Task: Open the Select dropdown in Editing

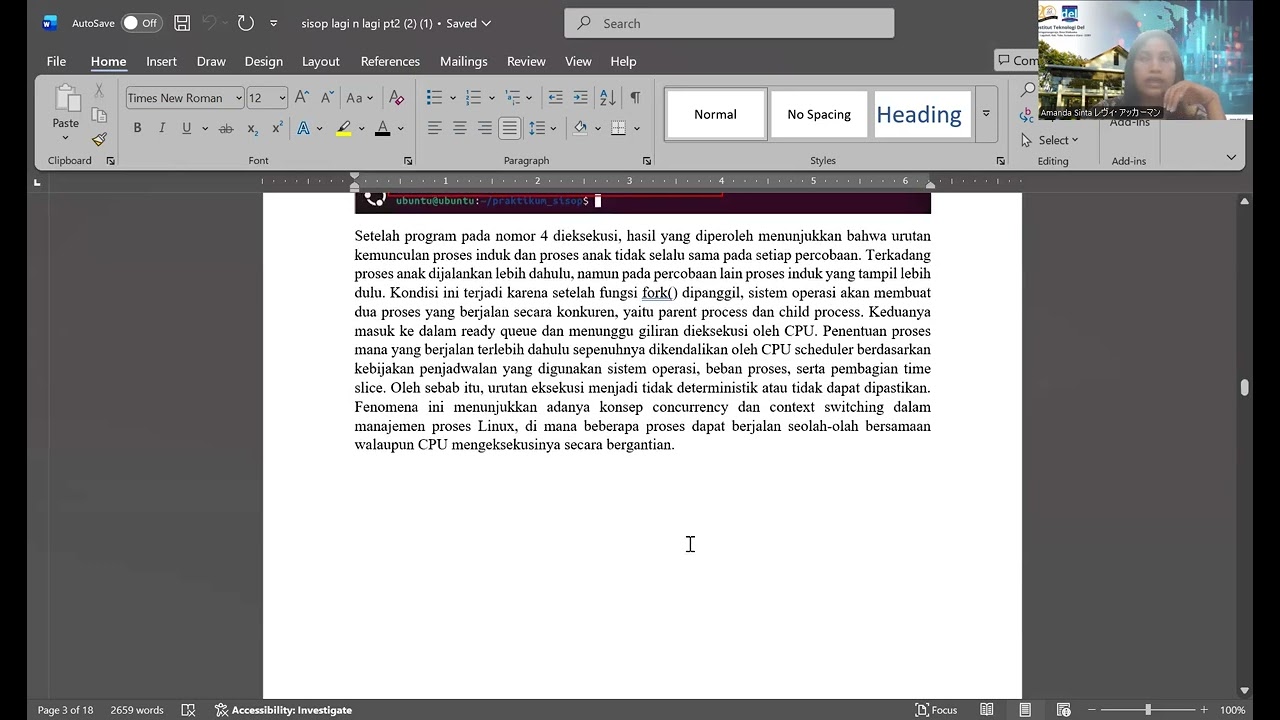Action: (x=1049, y=140)
